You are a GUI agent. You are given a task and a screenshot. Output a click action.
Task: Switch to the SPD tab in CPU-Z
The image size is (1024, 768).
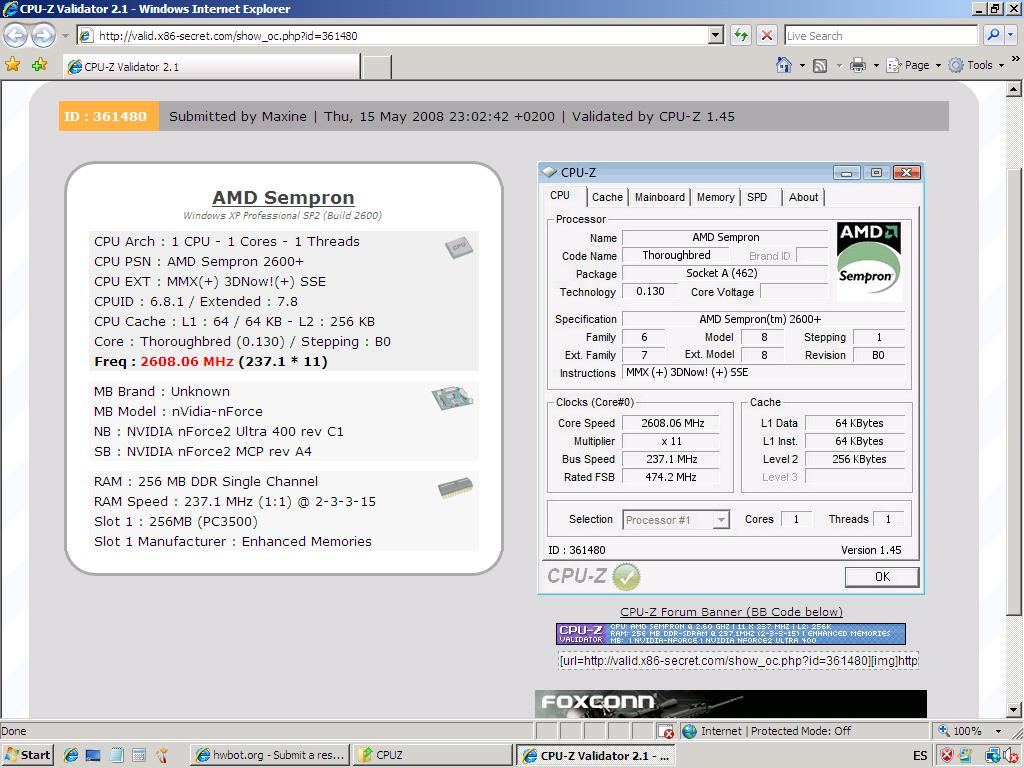[757, 197]
